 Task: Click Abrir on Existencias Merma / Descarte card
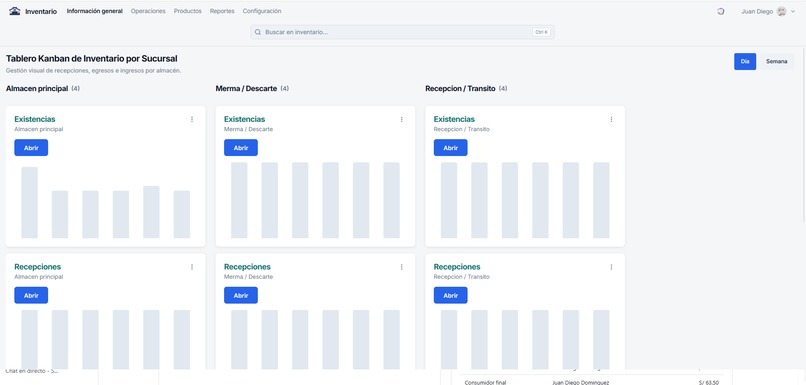(241, 148)
